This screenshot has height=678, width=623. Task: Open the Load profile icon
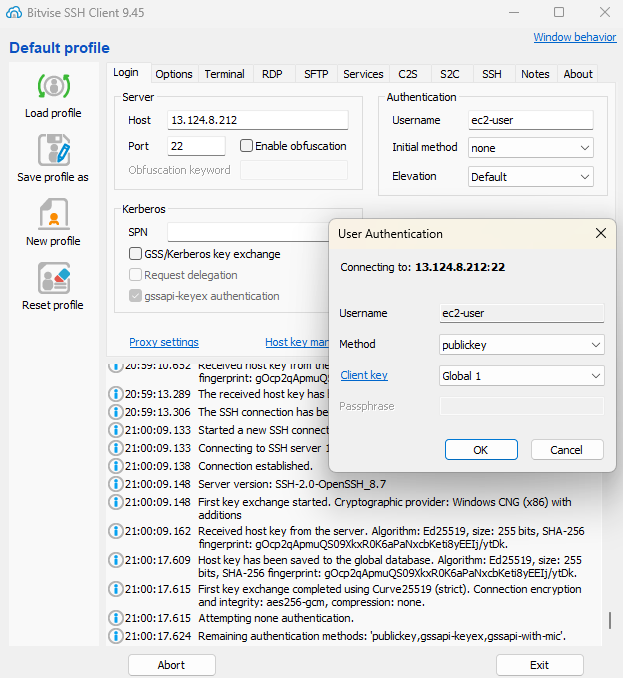pyautogui.click(x=53, y=86)
